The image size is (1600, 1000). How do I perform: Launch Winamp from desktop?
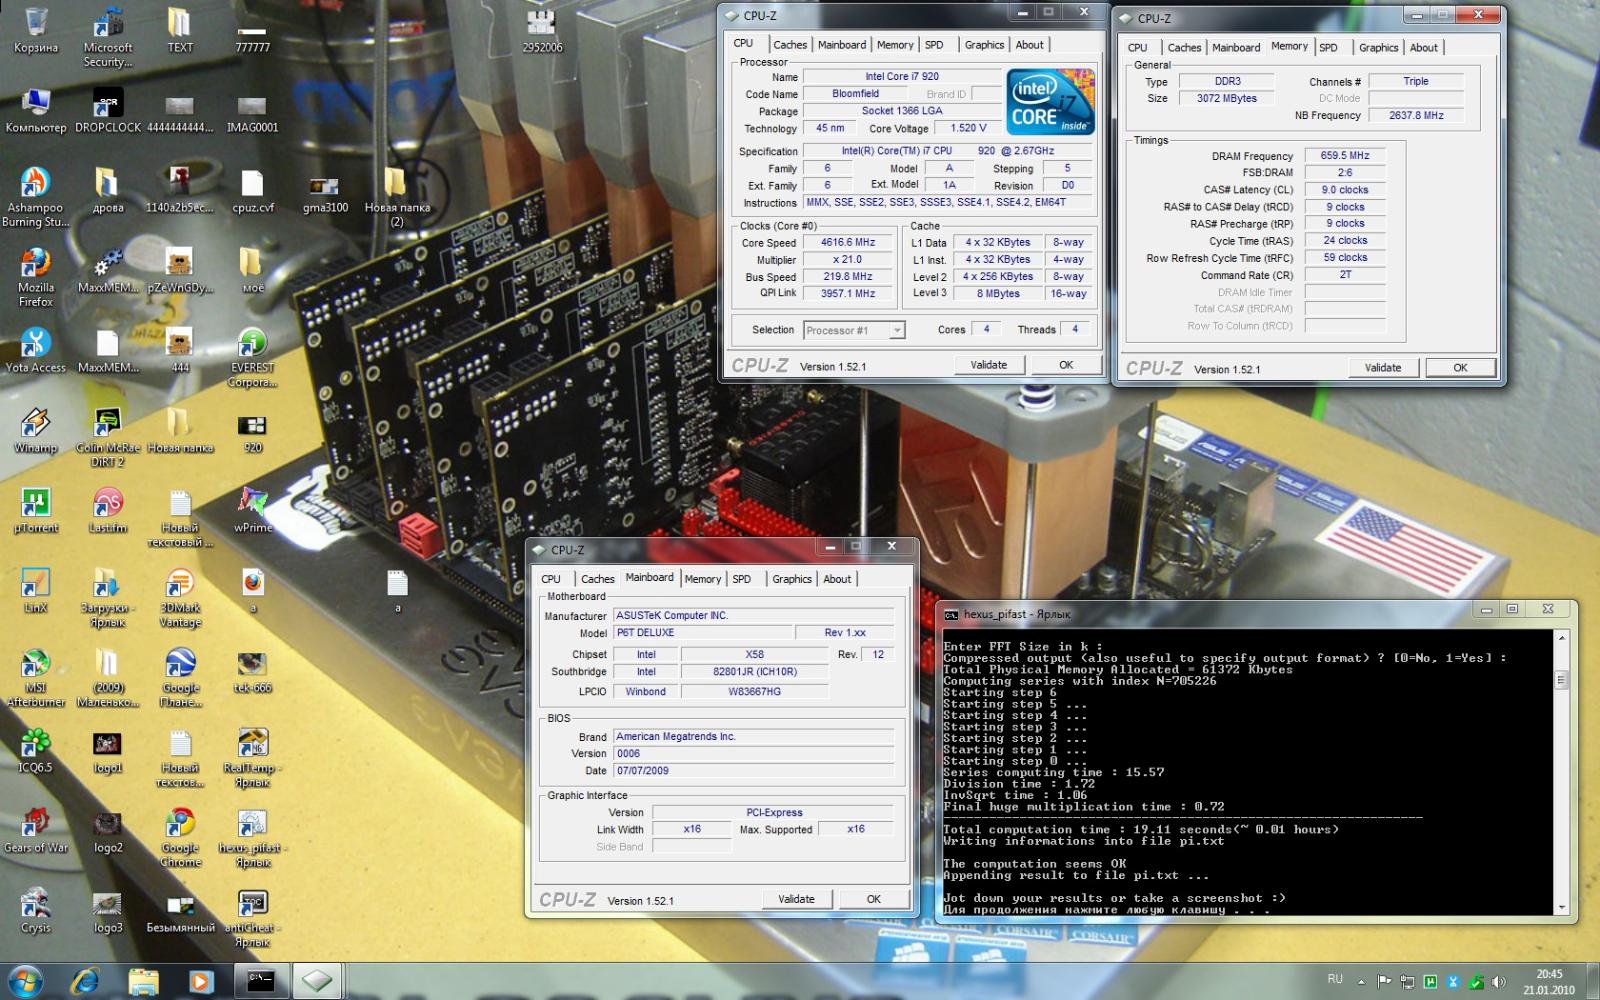(36, 431)
